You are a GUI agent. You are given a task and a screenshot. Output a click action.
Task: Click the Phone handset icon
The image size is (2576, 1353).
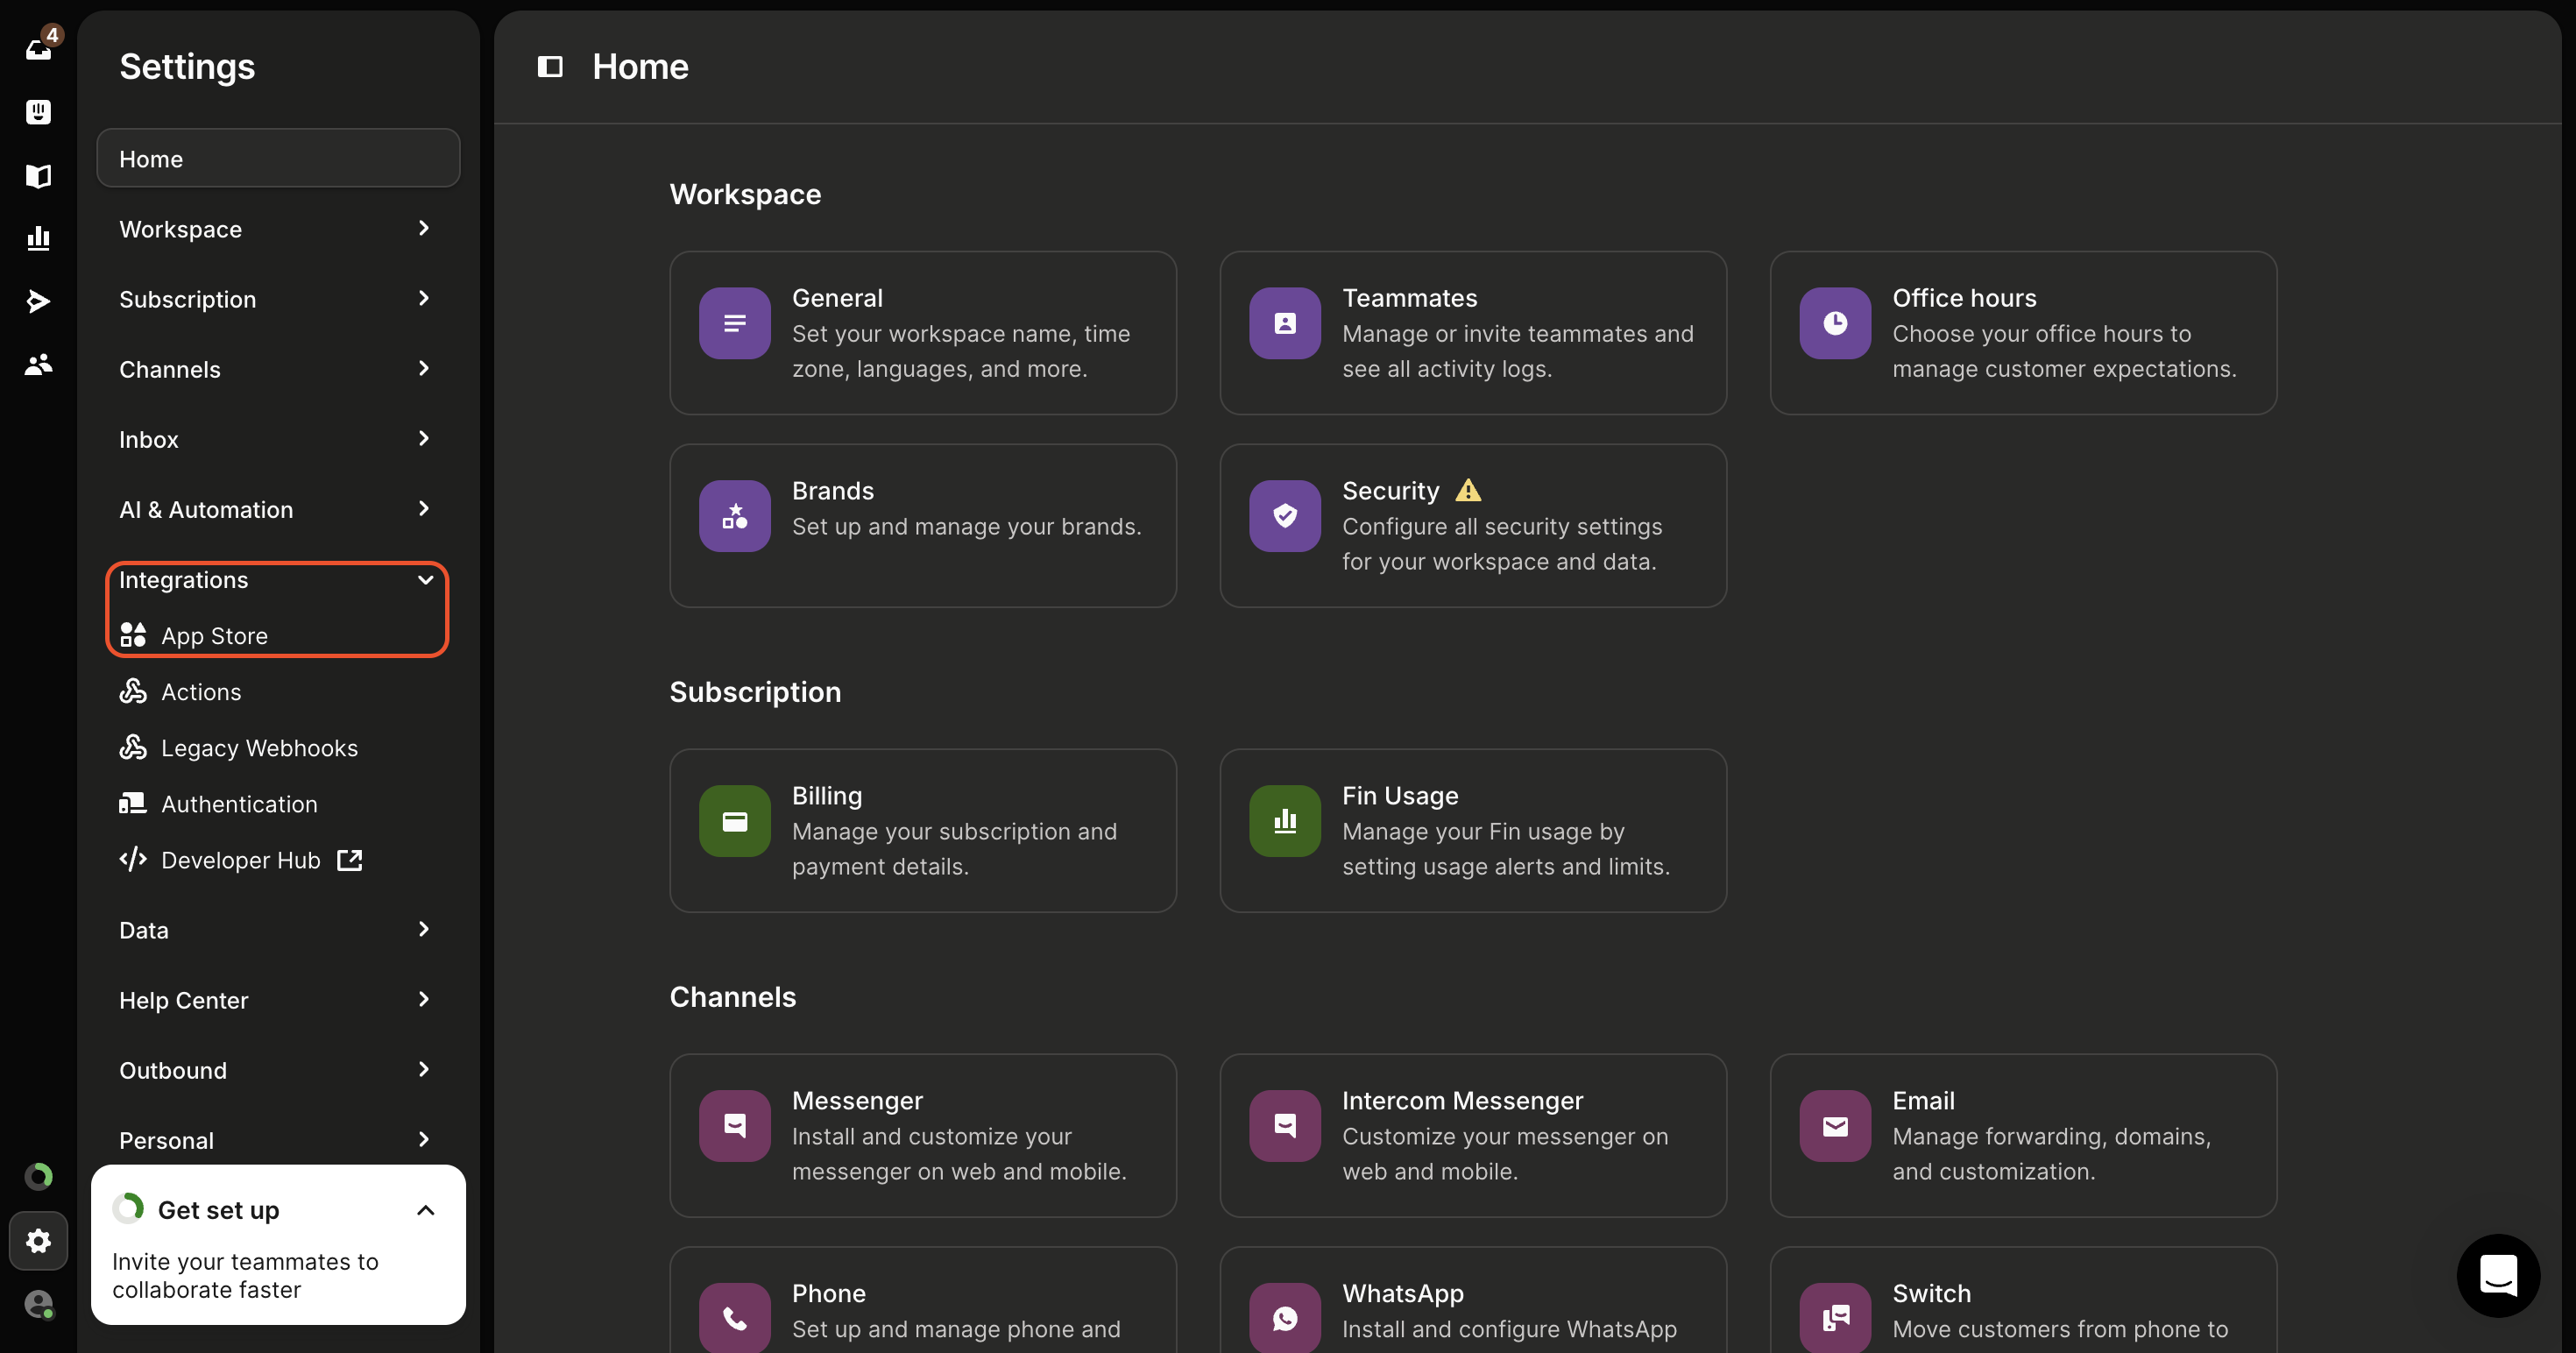click(735, 1318)
